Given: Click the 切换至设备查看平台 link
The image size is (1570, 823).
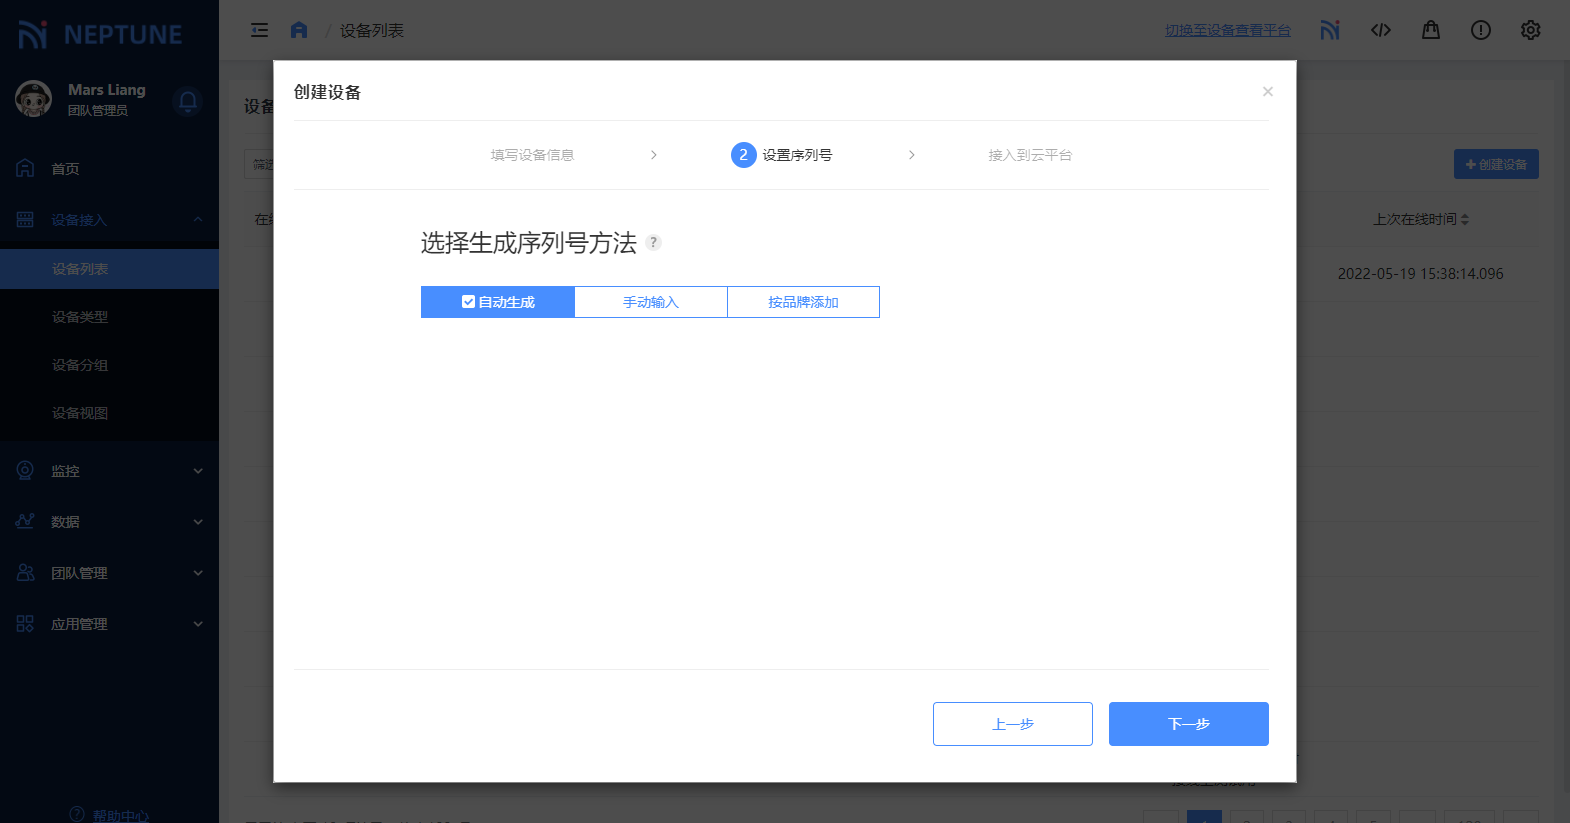Looking at the screenshot, I should coord(1227,31).
